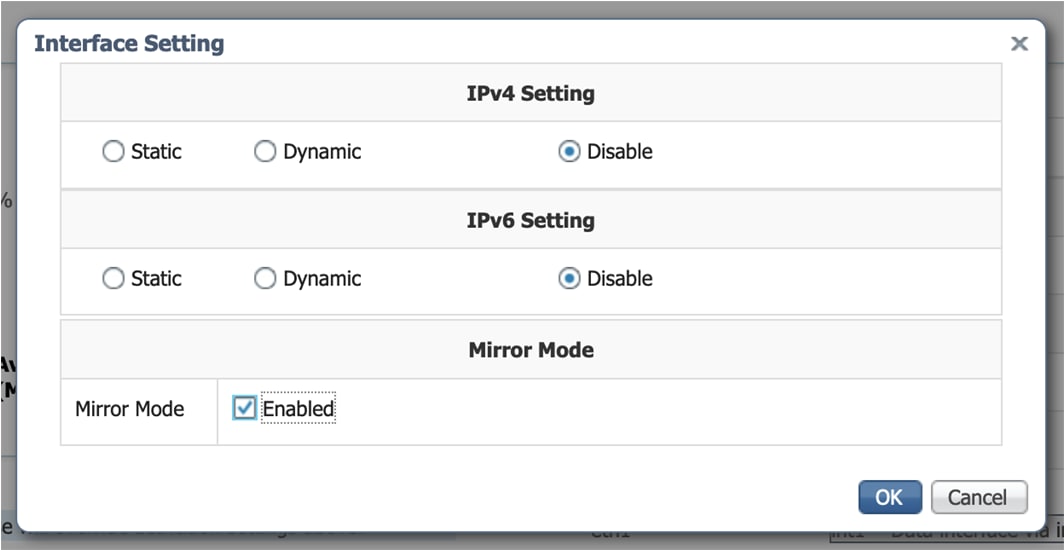Click the Mirror Mode row label cell
This screenshot has width=1064, height=550.
pos(130,409)
